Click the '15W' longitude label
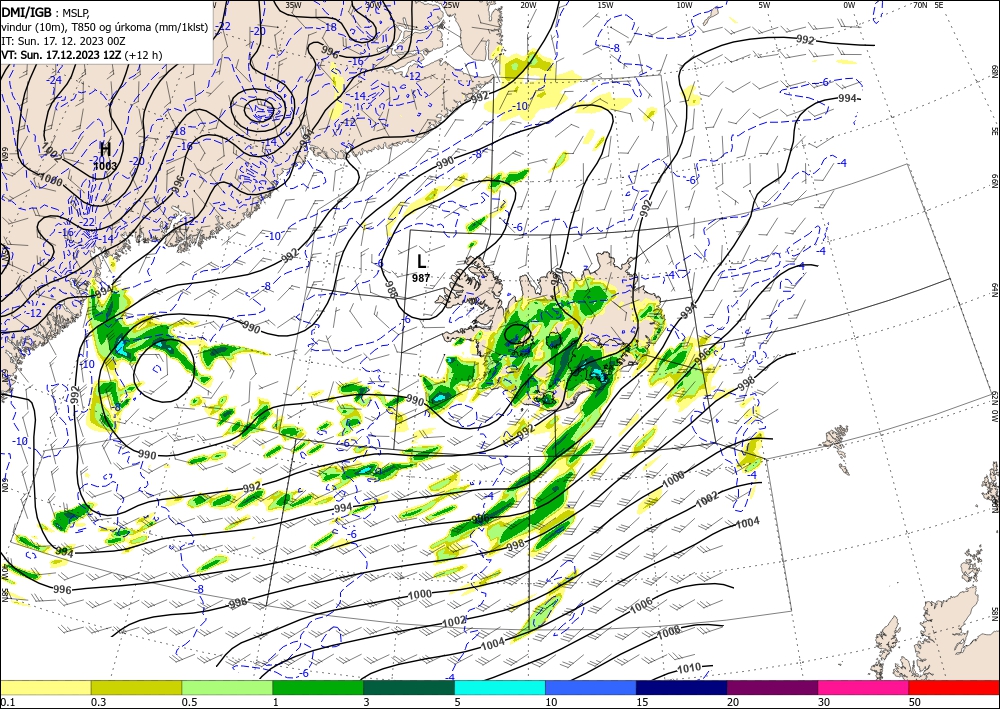 (x=605, y=5)
